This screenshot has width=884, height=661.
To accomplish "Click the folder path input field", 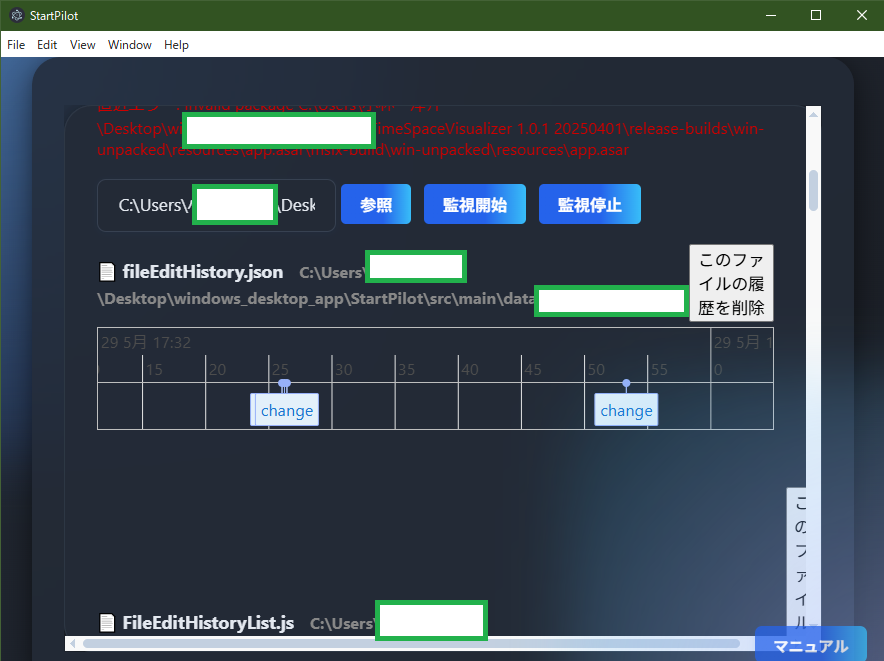I will (x=216, y=205).
